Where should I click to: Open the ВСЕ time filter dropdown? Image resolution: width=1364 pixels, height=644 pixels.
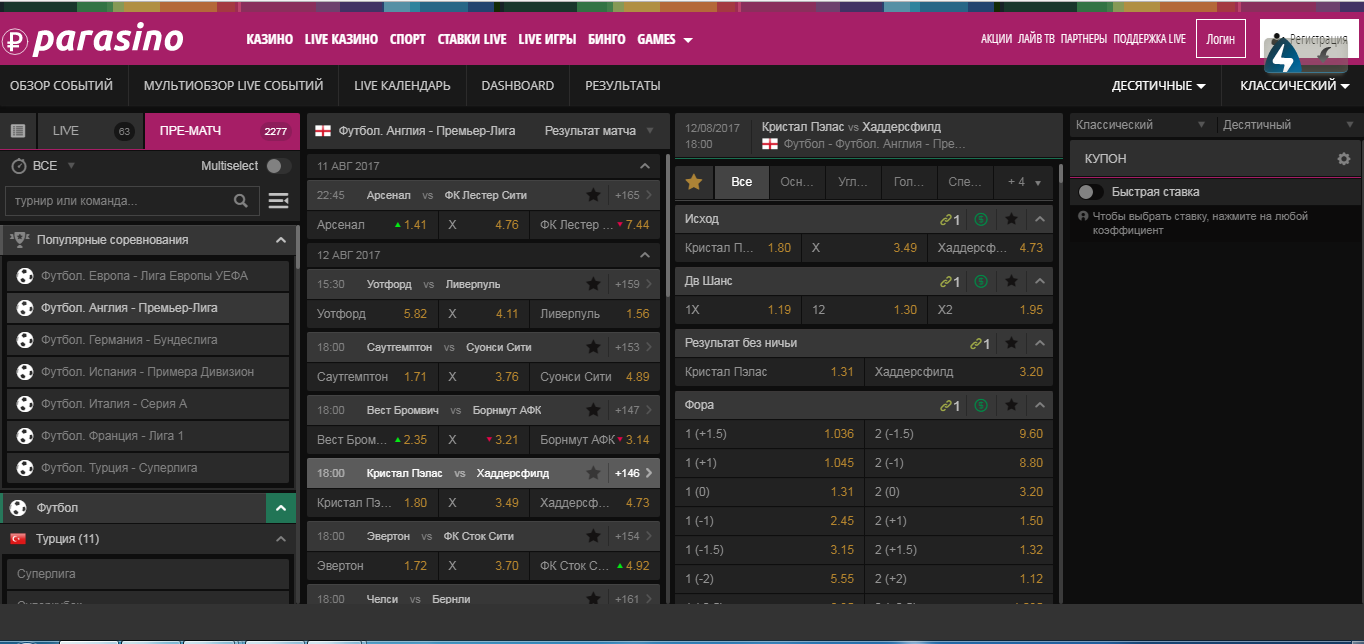[x=43, y=166]
